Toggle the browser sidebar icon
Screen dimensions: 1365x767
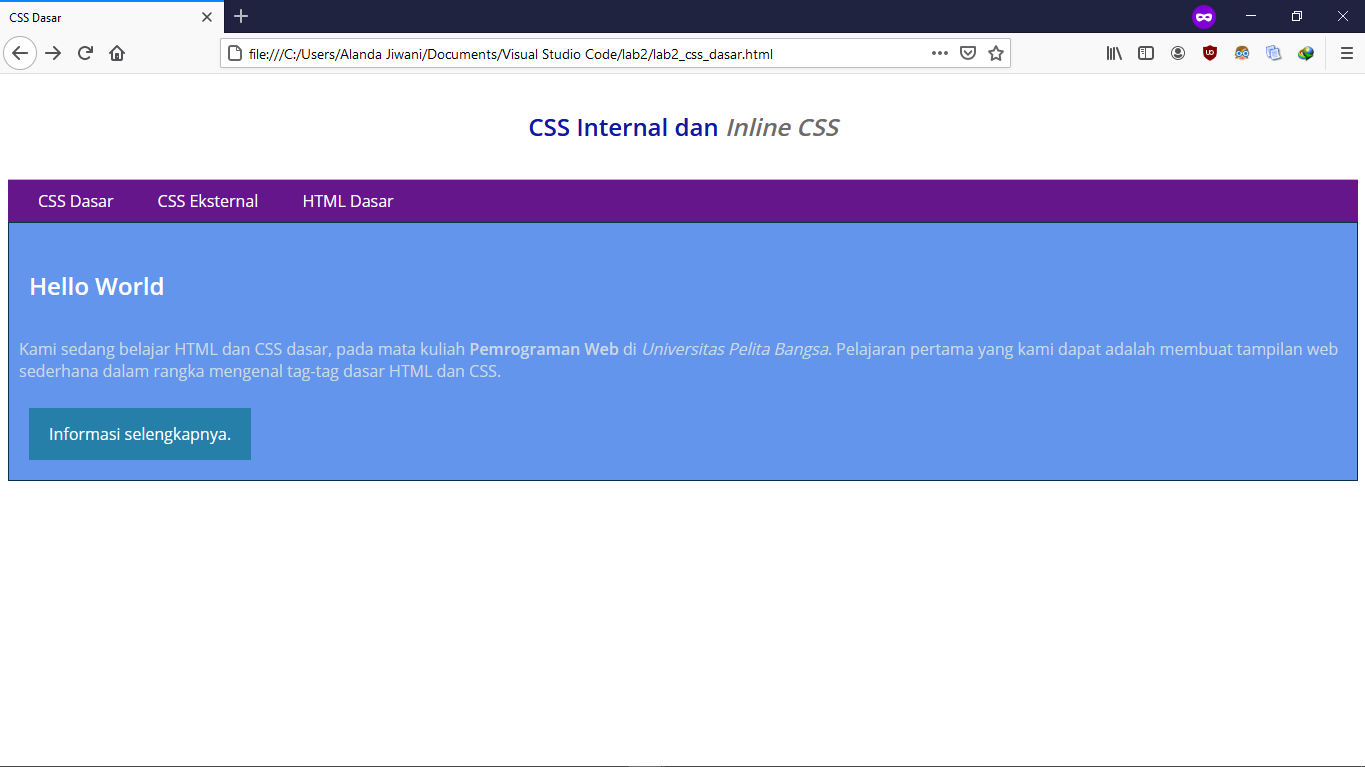coord(1145,53)
